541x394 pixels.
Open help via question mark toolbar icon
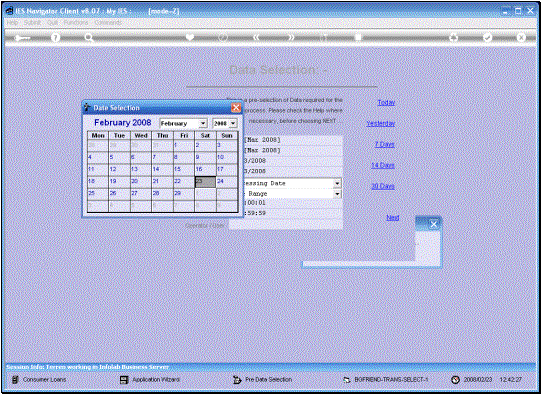tap(55, 37)
